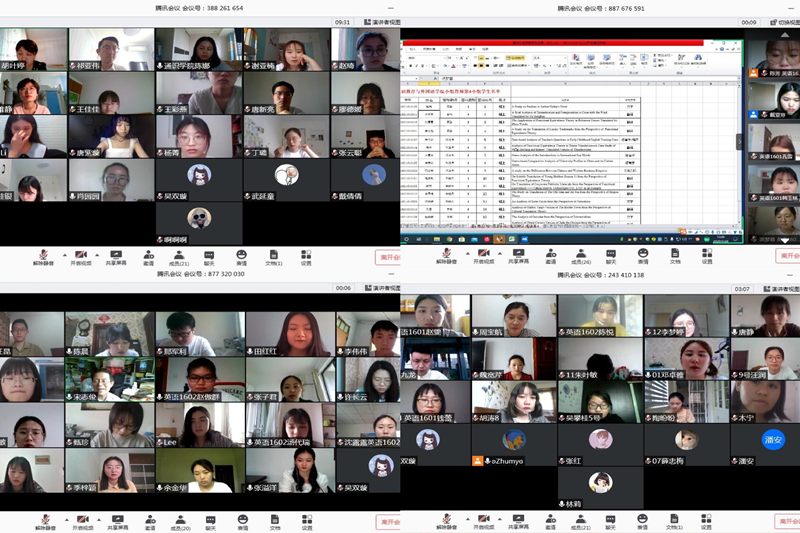Open Share Screen in meeting 887 676 591
This screenshot has width=800, height=533.
(518, 254)
